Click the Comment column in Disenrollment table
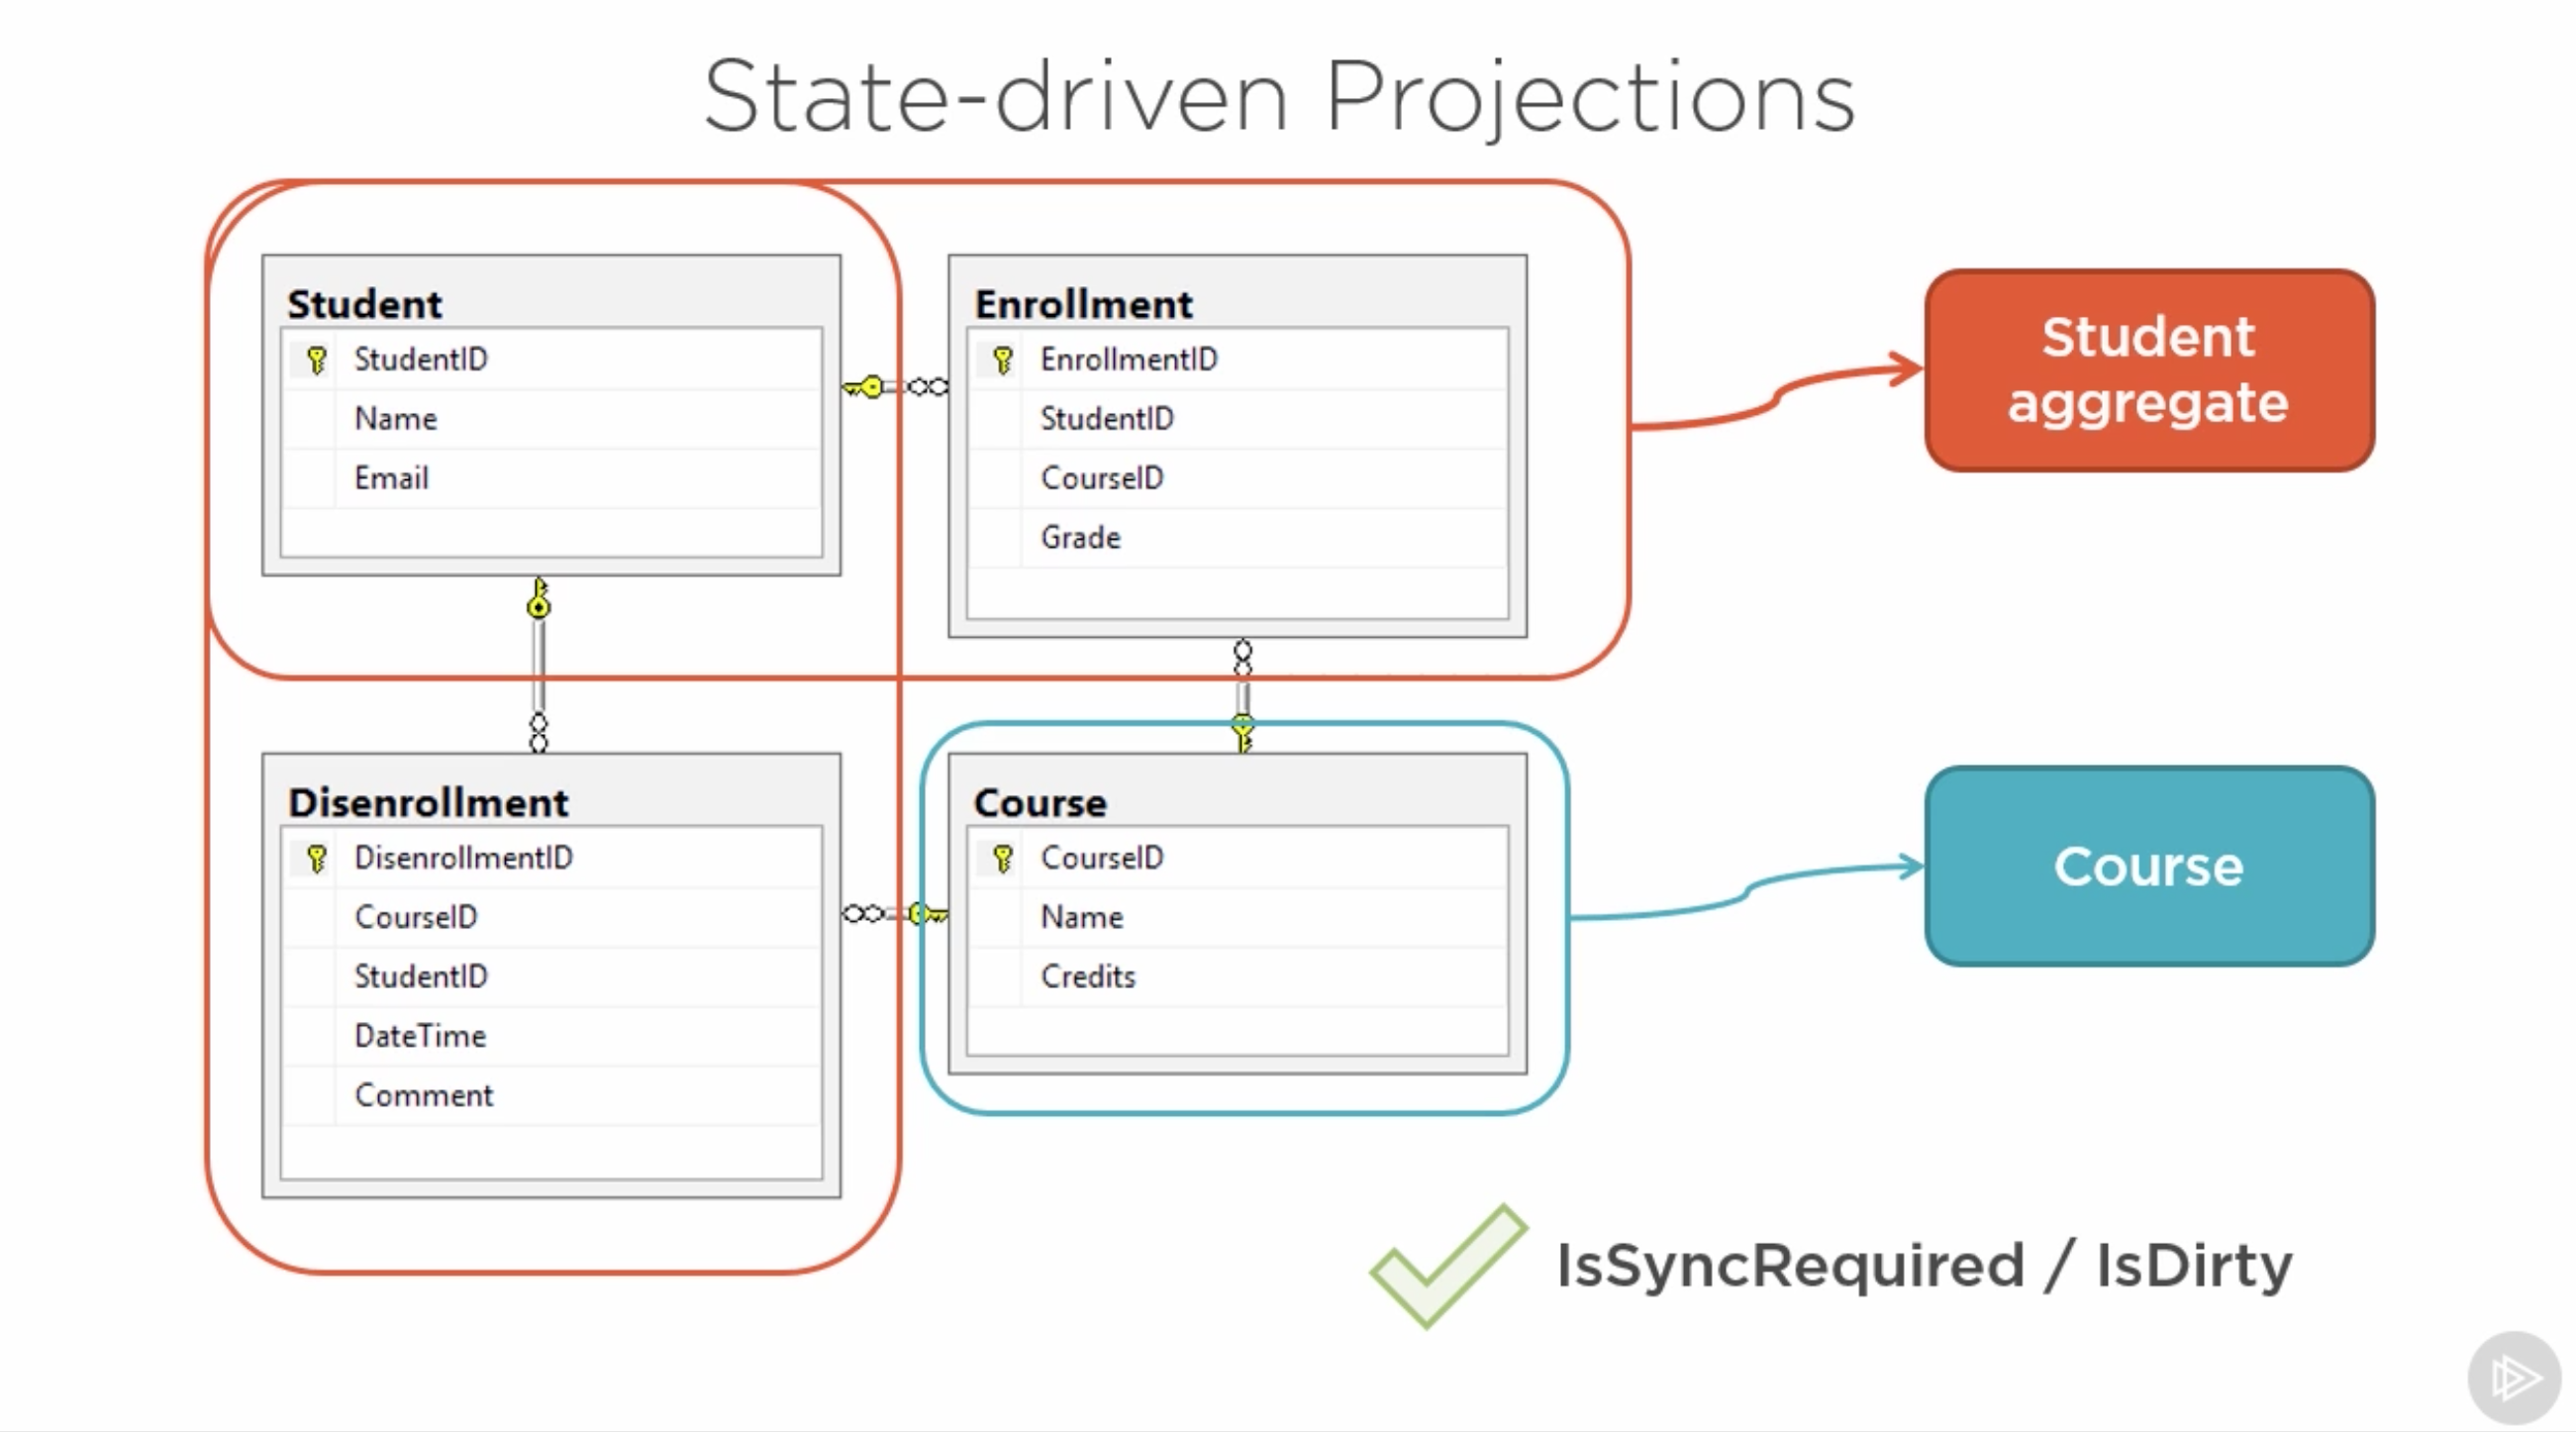 coord(552,1096)
